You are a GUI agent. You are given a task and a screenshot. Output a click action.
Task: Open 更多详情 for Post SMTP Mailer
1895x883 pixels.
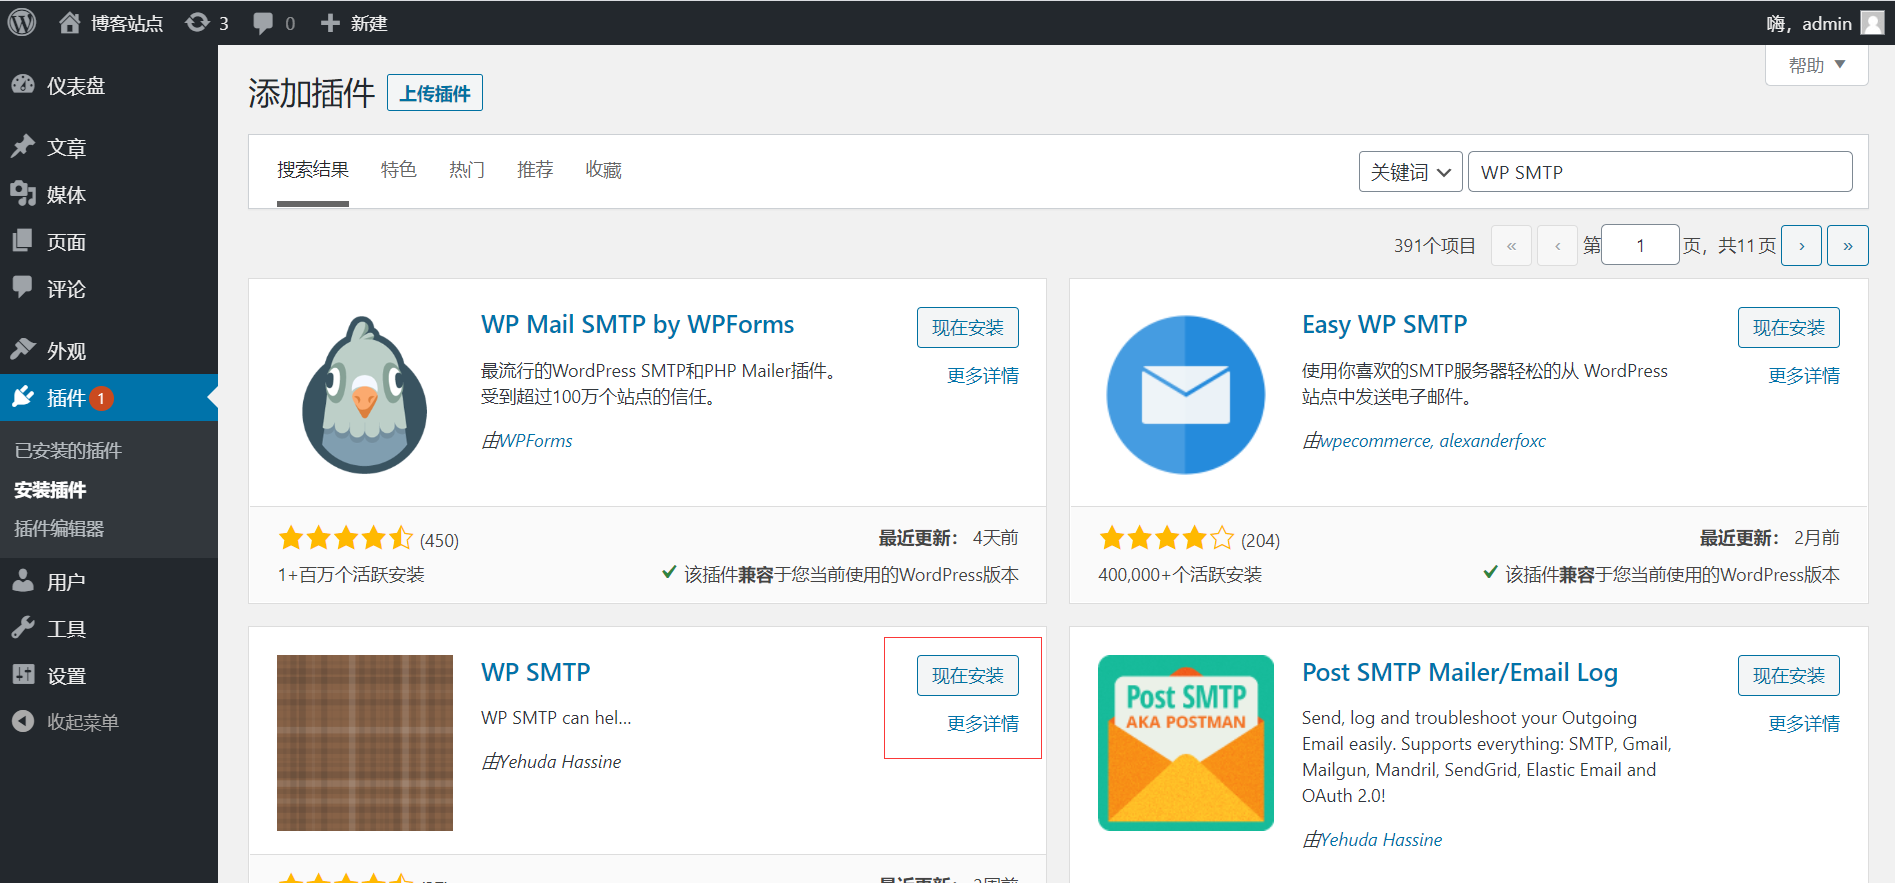pos(1804,724)
